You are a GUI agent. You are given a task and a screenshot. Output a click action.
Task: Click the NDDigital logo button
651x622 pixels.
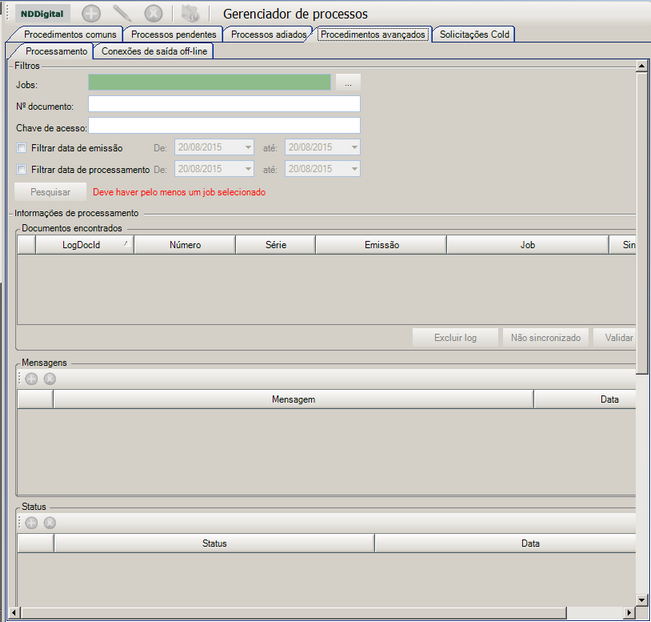click(x=41, y=14)
